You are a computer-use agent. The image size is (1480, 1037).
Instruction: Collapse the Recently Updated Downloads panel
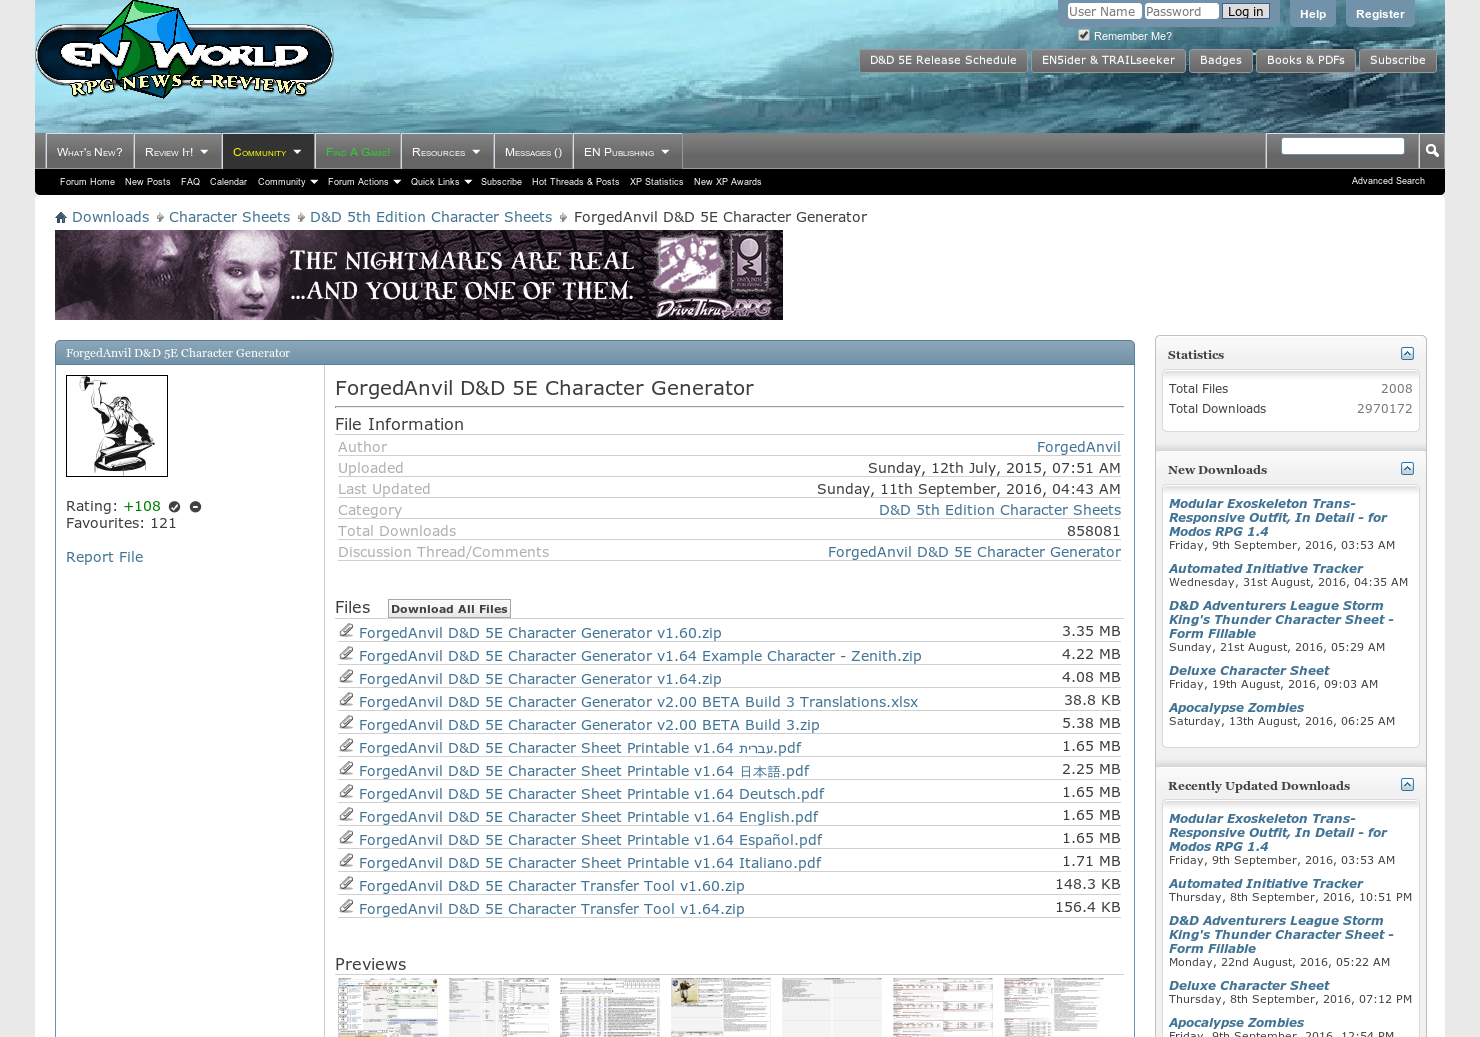tap(1407, 785)
